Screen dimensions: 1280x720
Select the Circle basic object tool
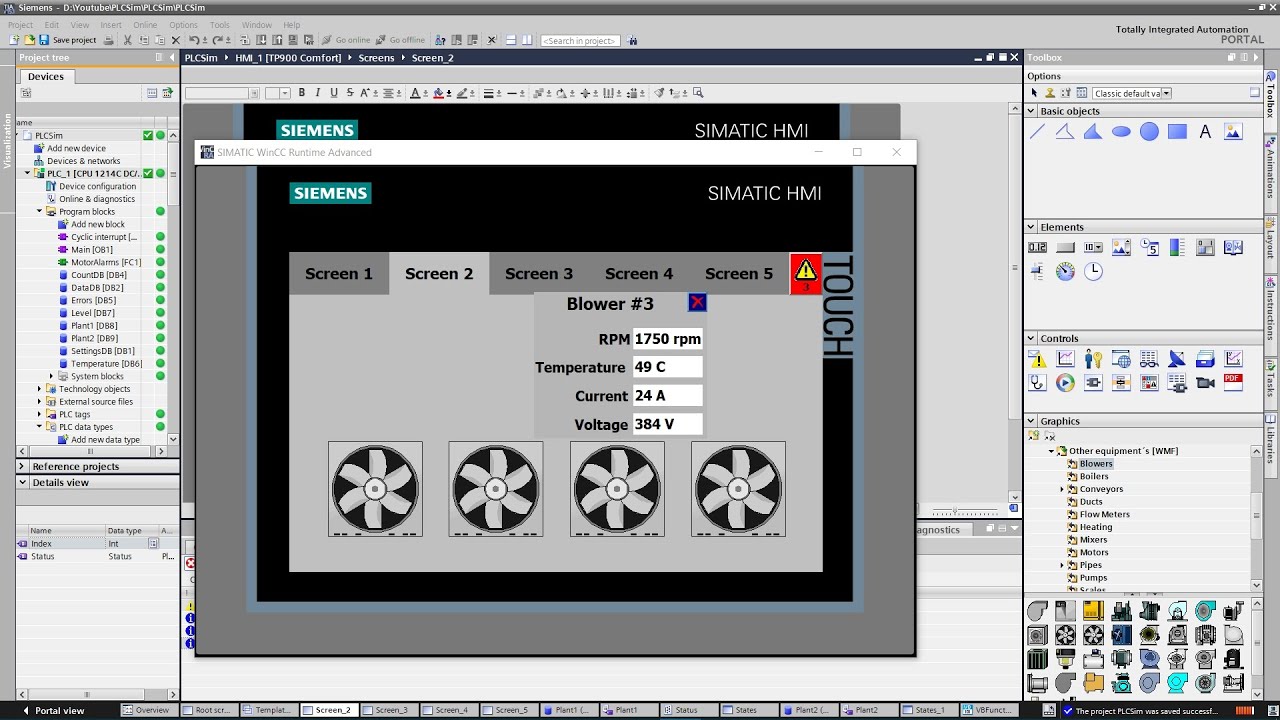[x=1149, y=131]
